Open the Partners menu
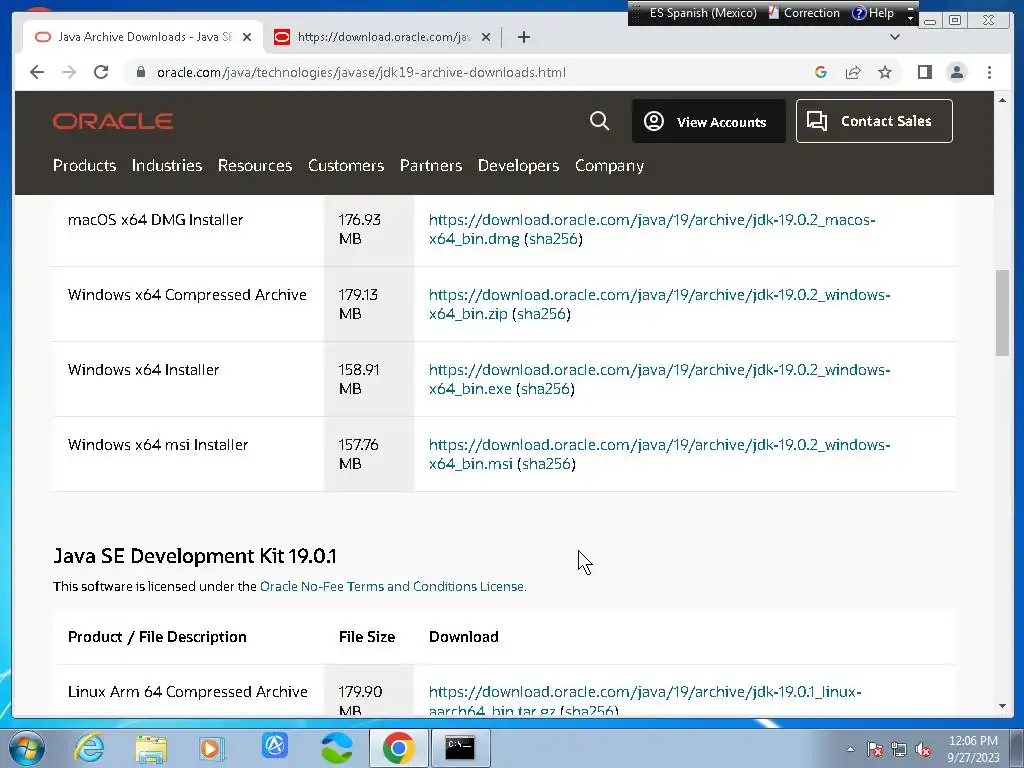 click(431, 166)
